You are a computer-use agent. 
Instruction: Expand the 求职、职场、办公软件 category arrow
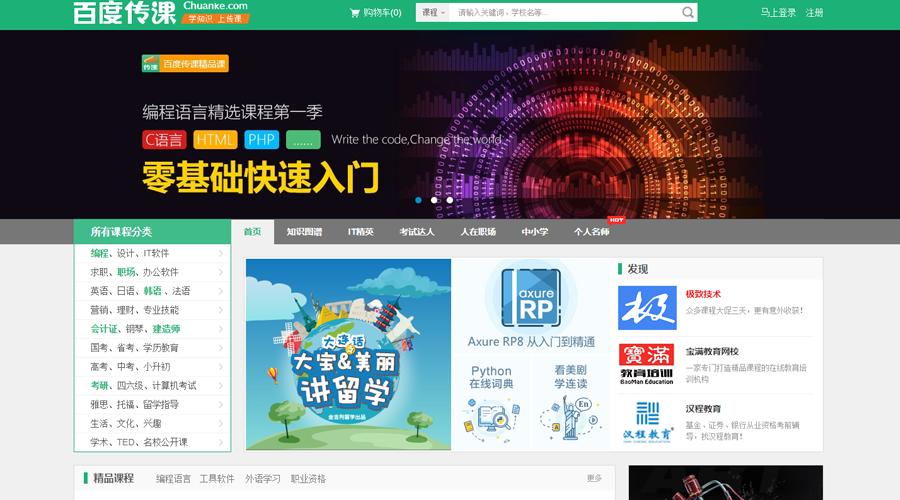221,272
